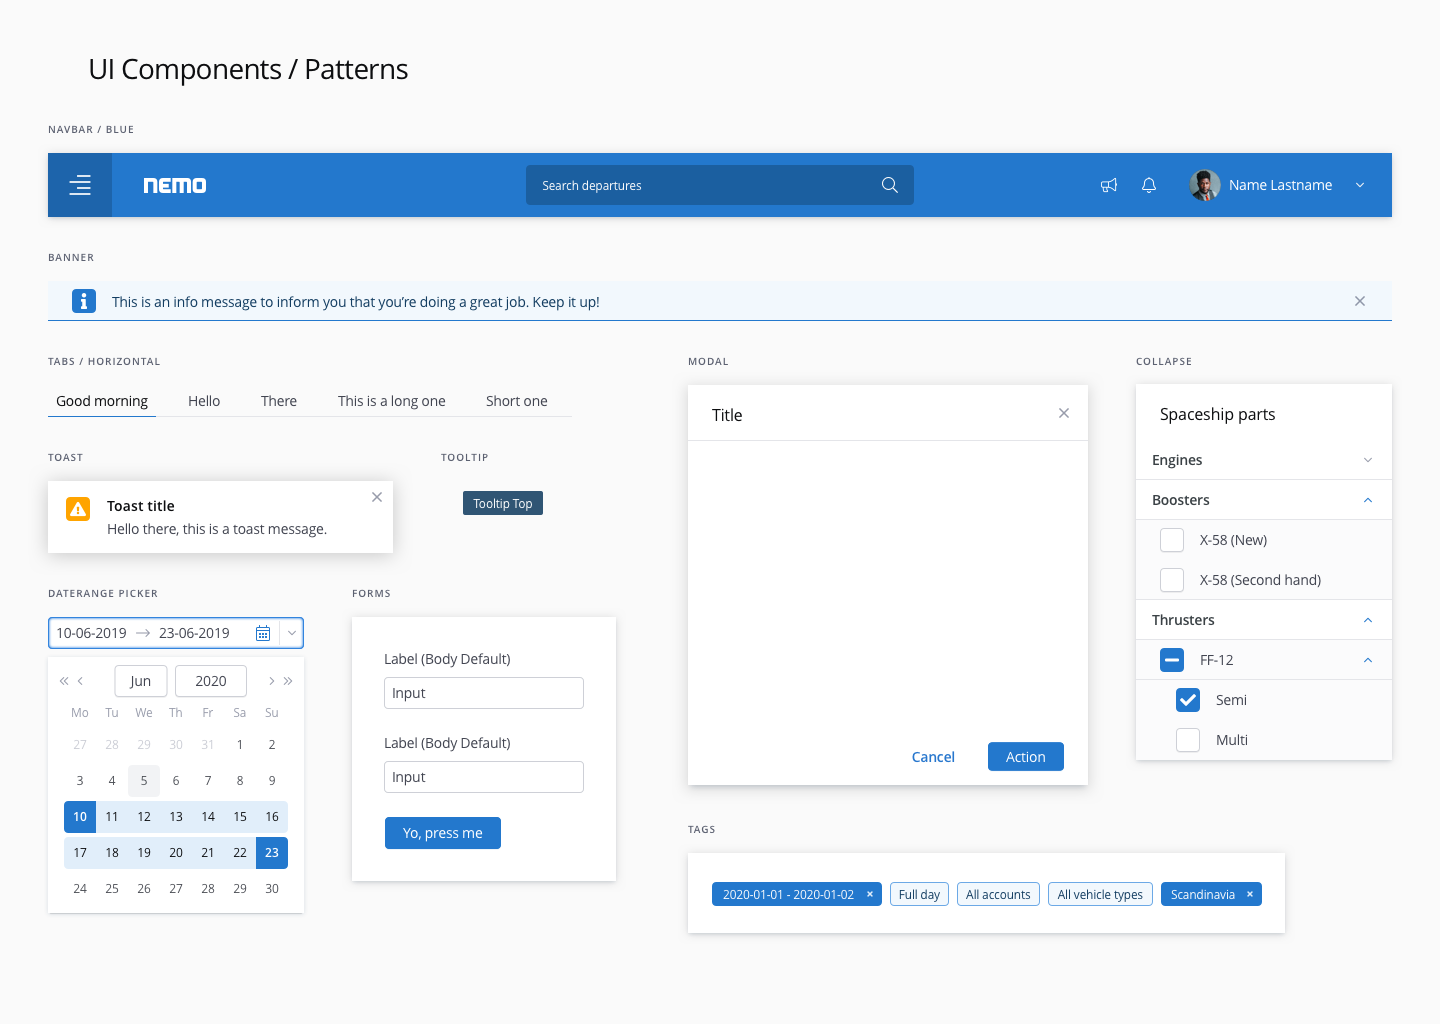Click the Yo, press me button
This screenshot has height=1024, width=1440.
coord(443,833)
